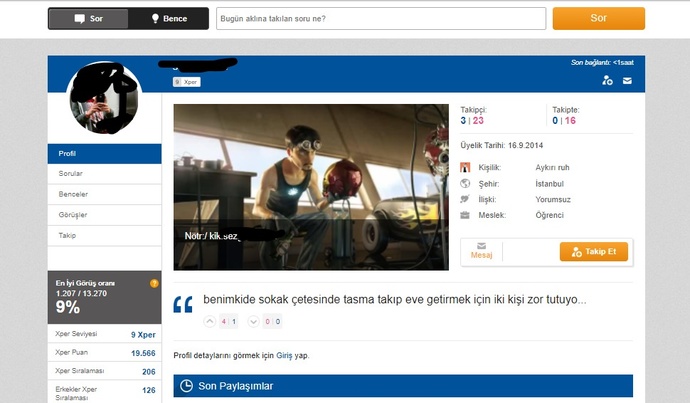The height and width of the screenshot is (403, 690).
Task: Open the Takip sidebar tab
Action: [x=105, y=236]
